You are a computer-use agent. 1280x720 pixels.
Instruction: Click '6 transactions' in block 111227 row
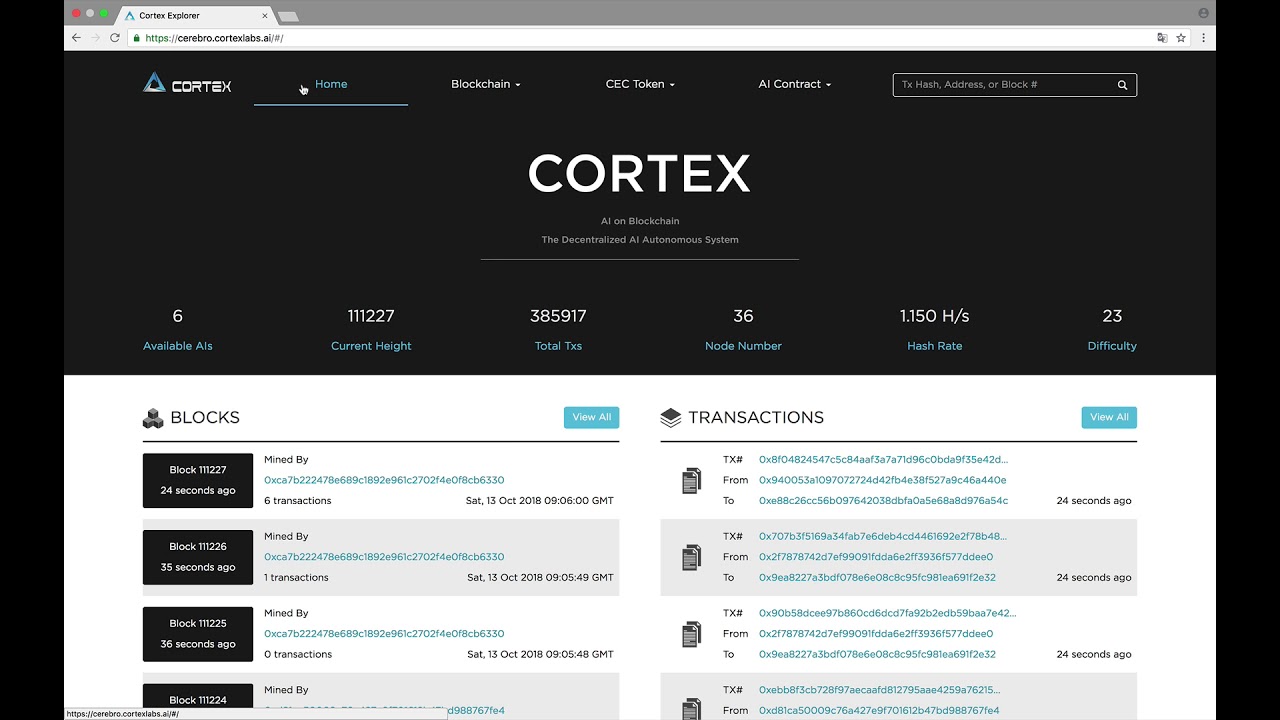[298, 501]
